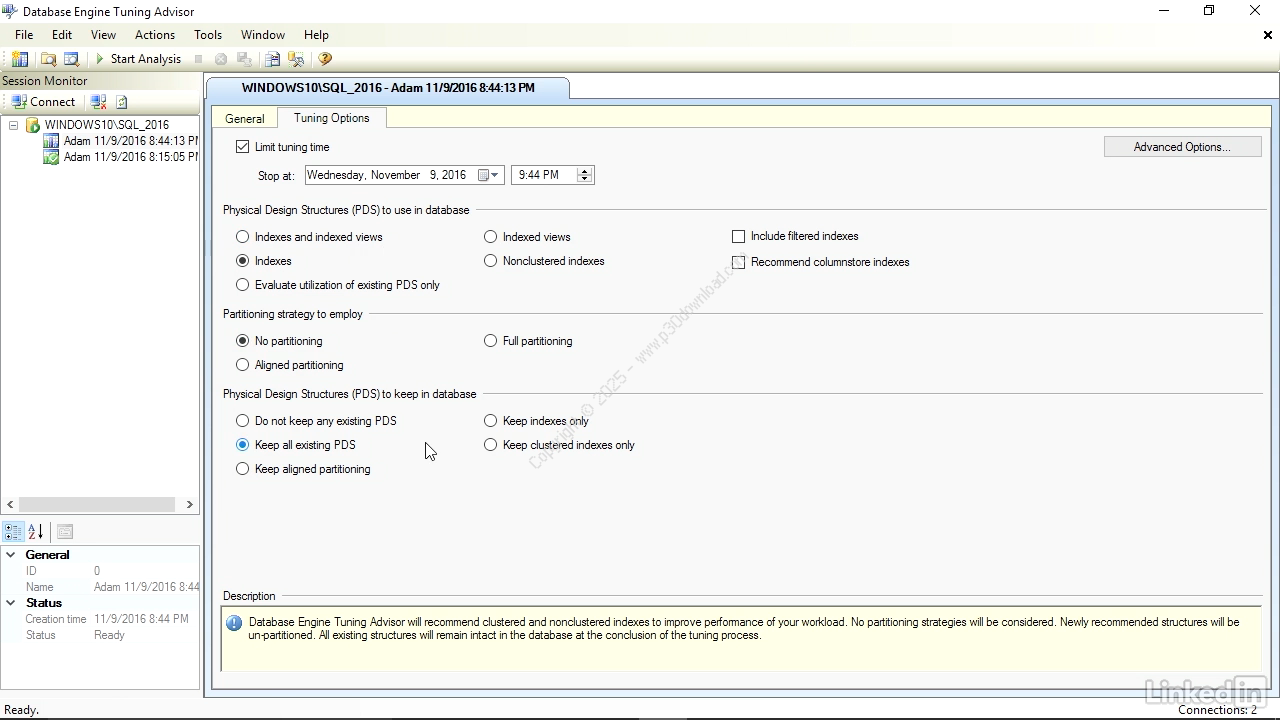Click the Refresh icon in Session Monitor
The width and height of the screenshot is (1280, 720).
[x=122, y=102]
